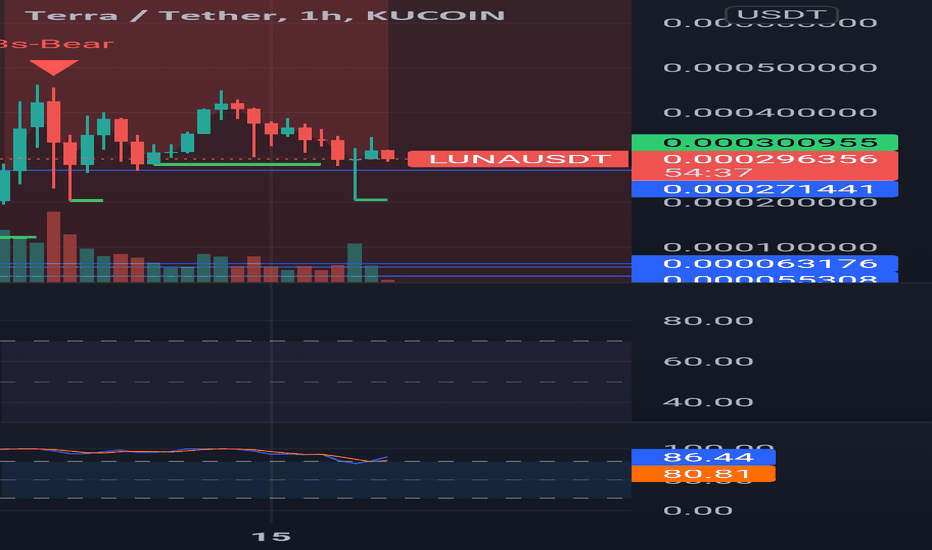Screen dimensions: 932x550
Task: Click the 0.000100000 price axis label
Action: 770,247
